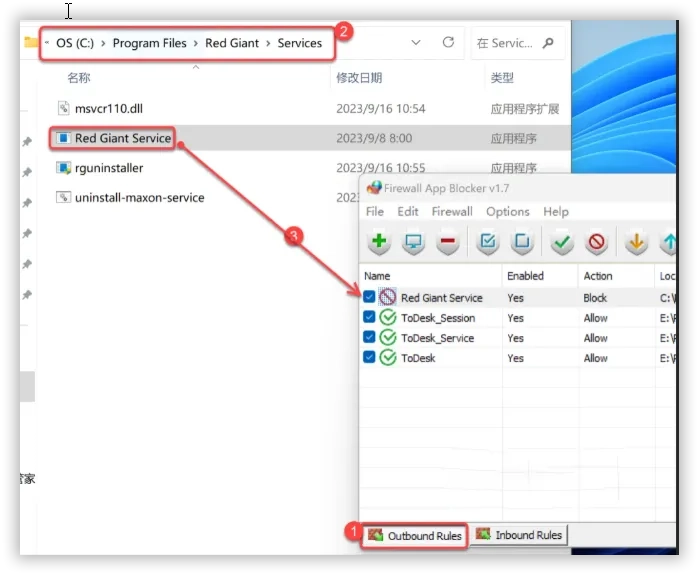699x575 pixels.
Task: Sort files by the 类型 column header
Action: click(502, 78)
